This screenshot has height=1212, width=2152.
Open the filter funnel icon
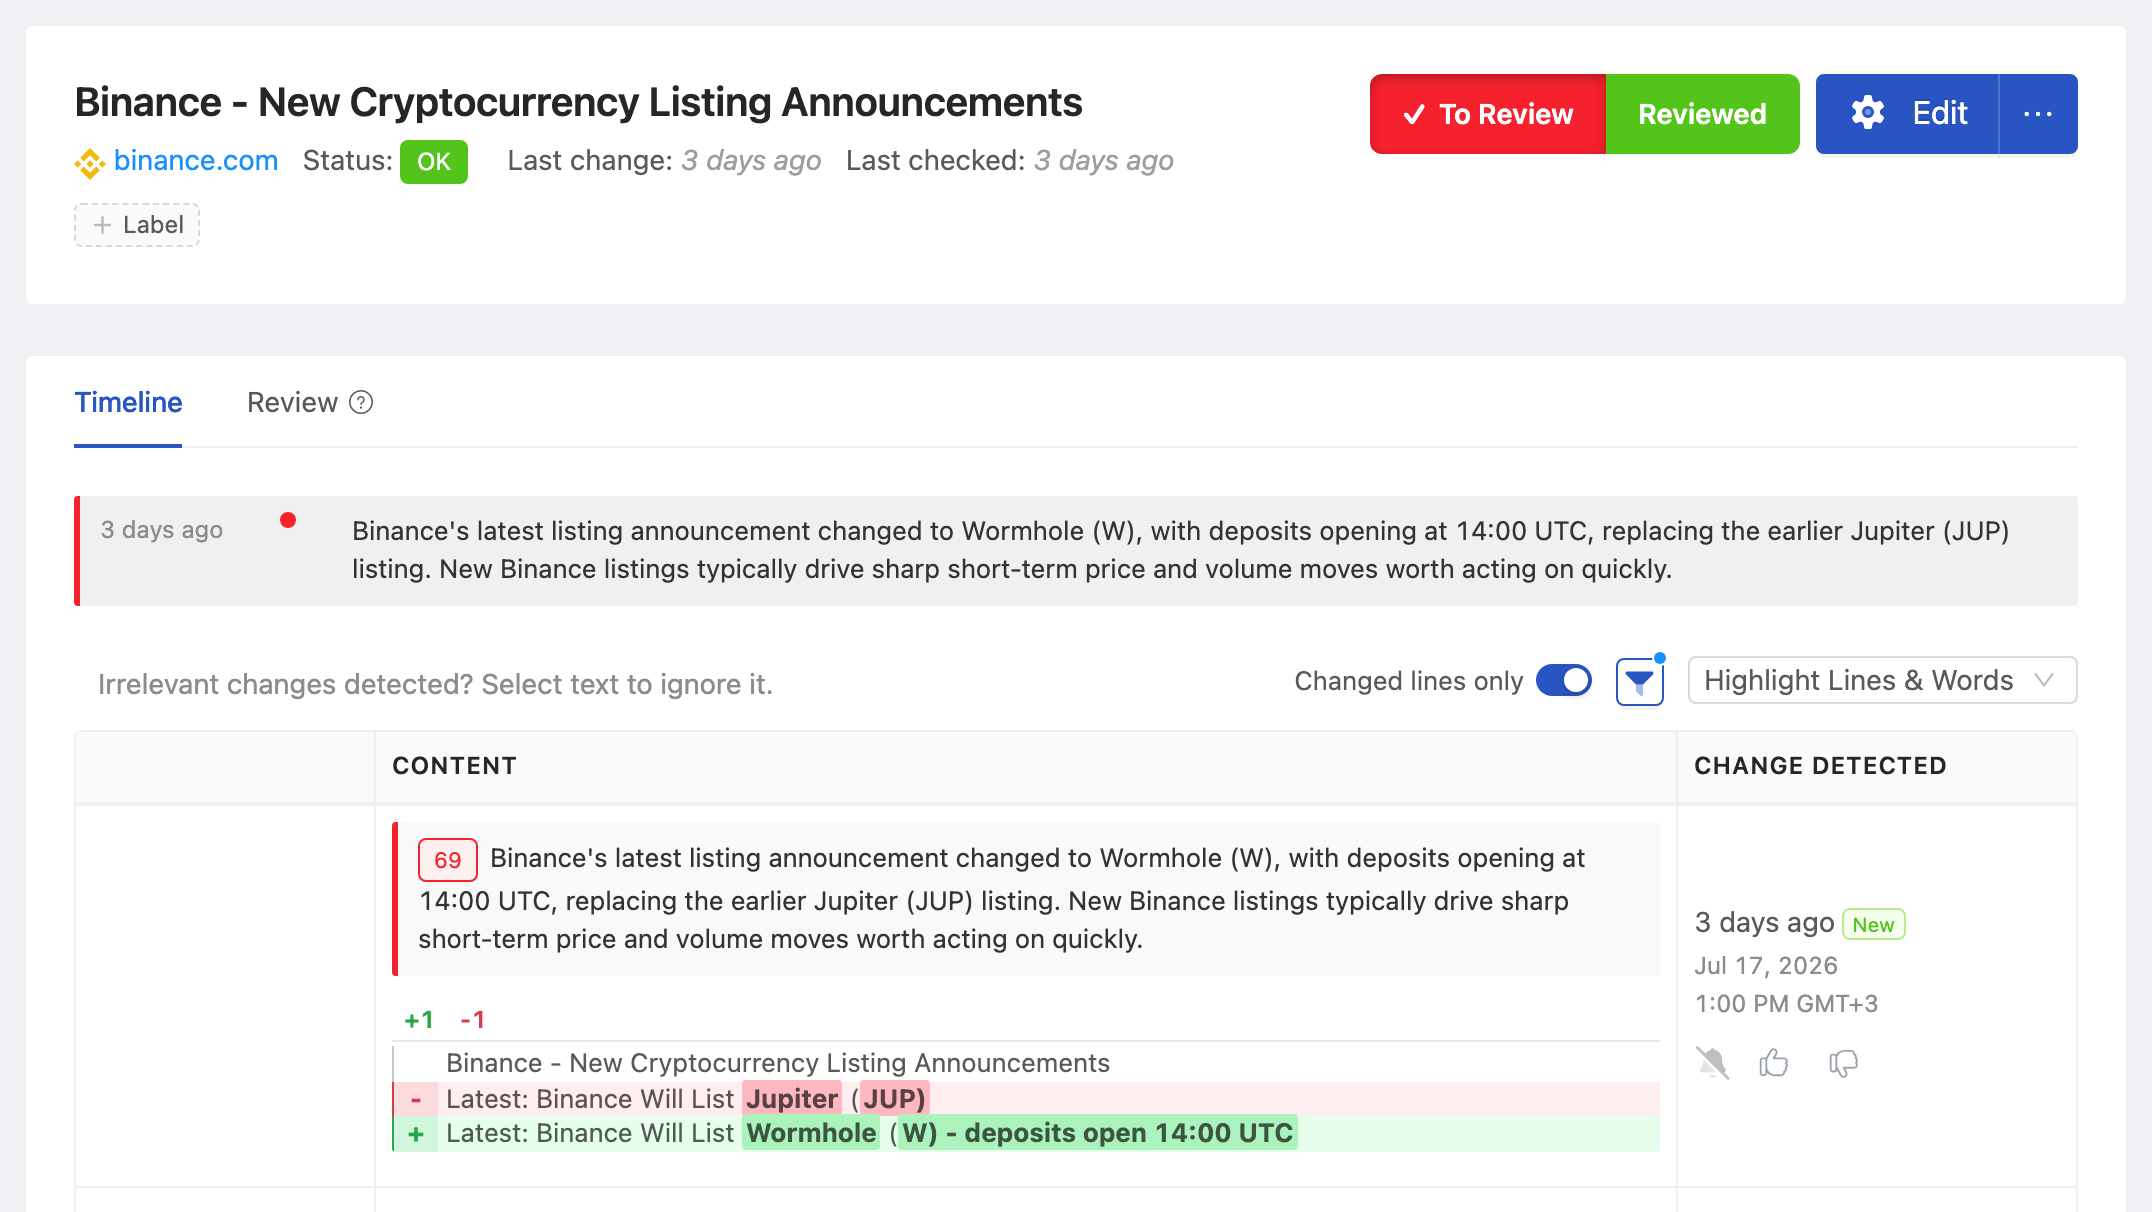pos(1640,682)
